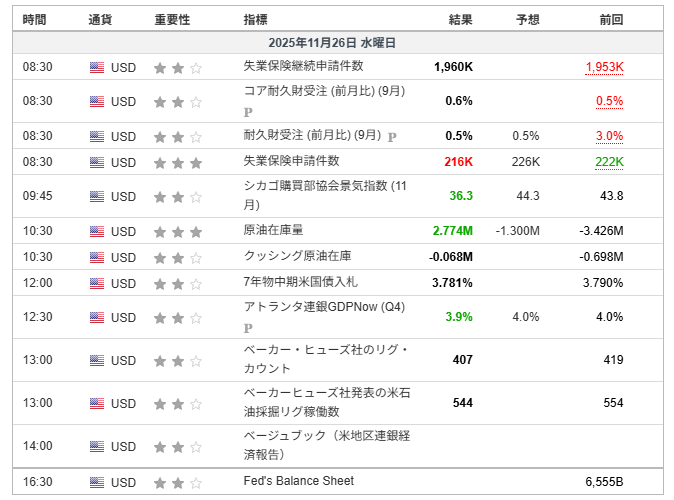Open the Fed's Balance Sheet event
Image resolution: width=674 pixels, height=500 pixels.
(x=299, y=481)
